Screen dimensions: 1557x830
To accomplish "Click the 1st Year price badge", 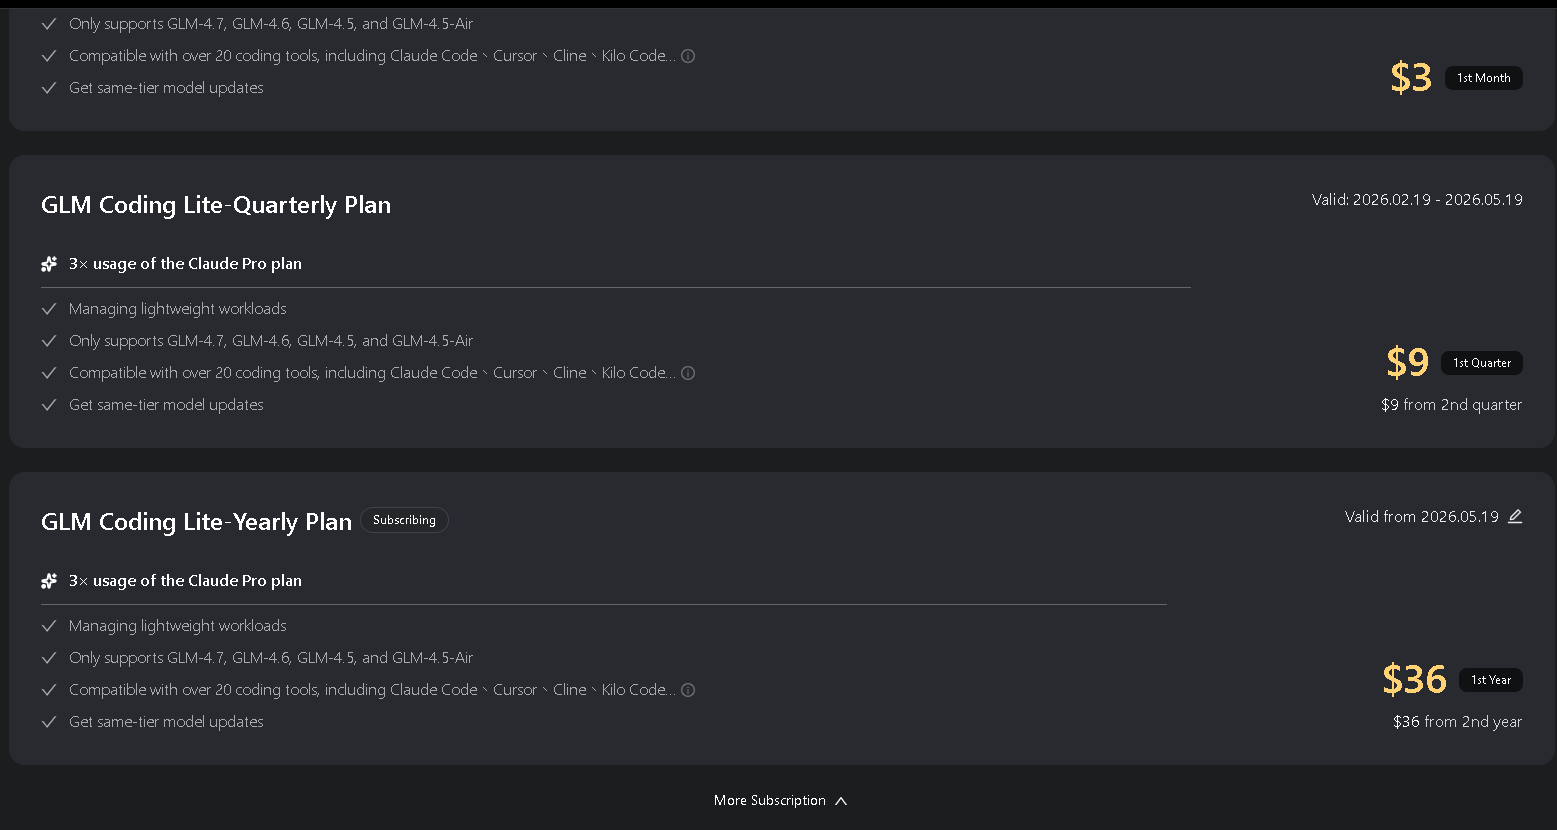I will 1491,680.
